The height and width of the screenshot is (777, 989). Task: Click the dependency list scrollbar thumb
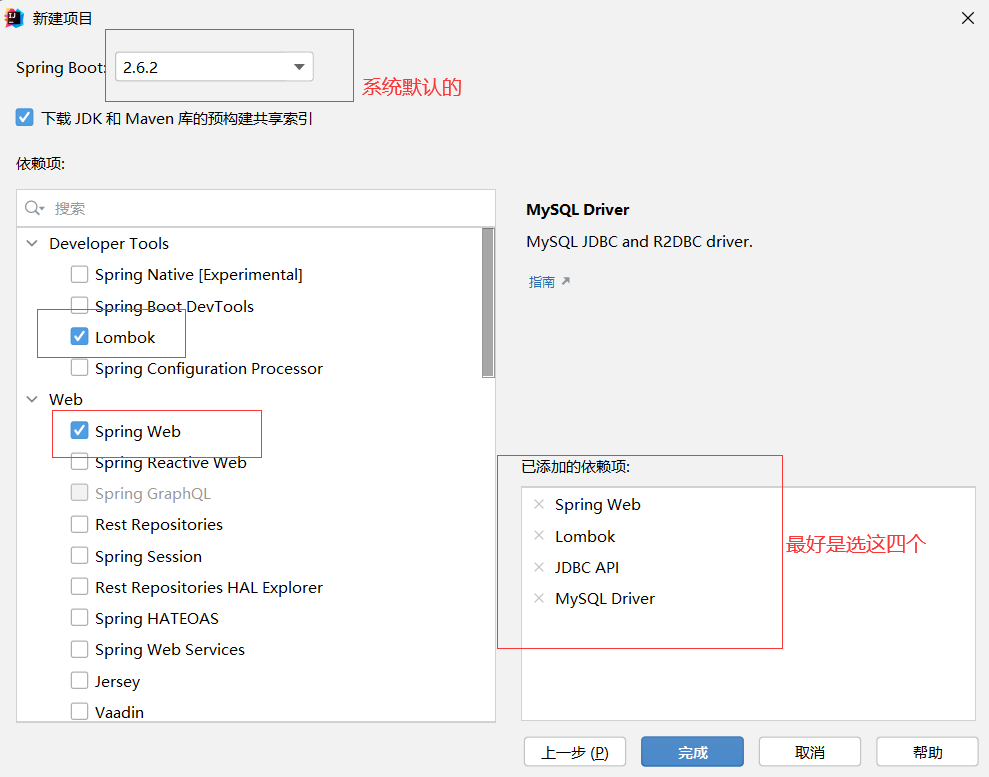pyautogui.click(x=488, y=303)
